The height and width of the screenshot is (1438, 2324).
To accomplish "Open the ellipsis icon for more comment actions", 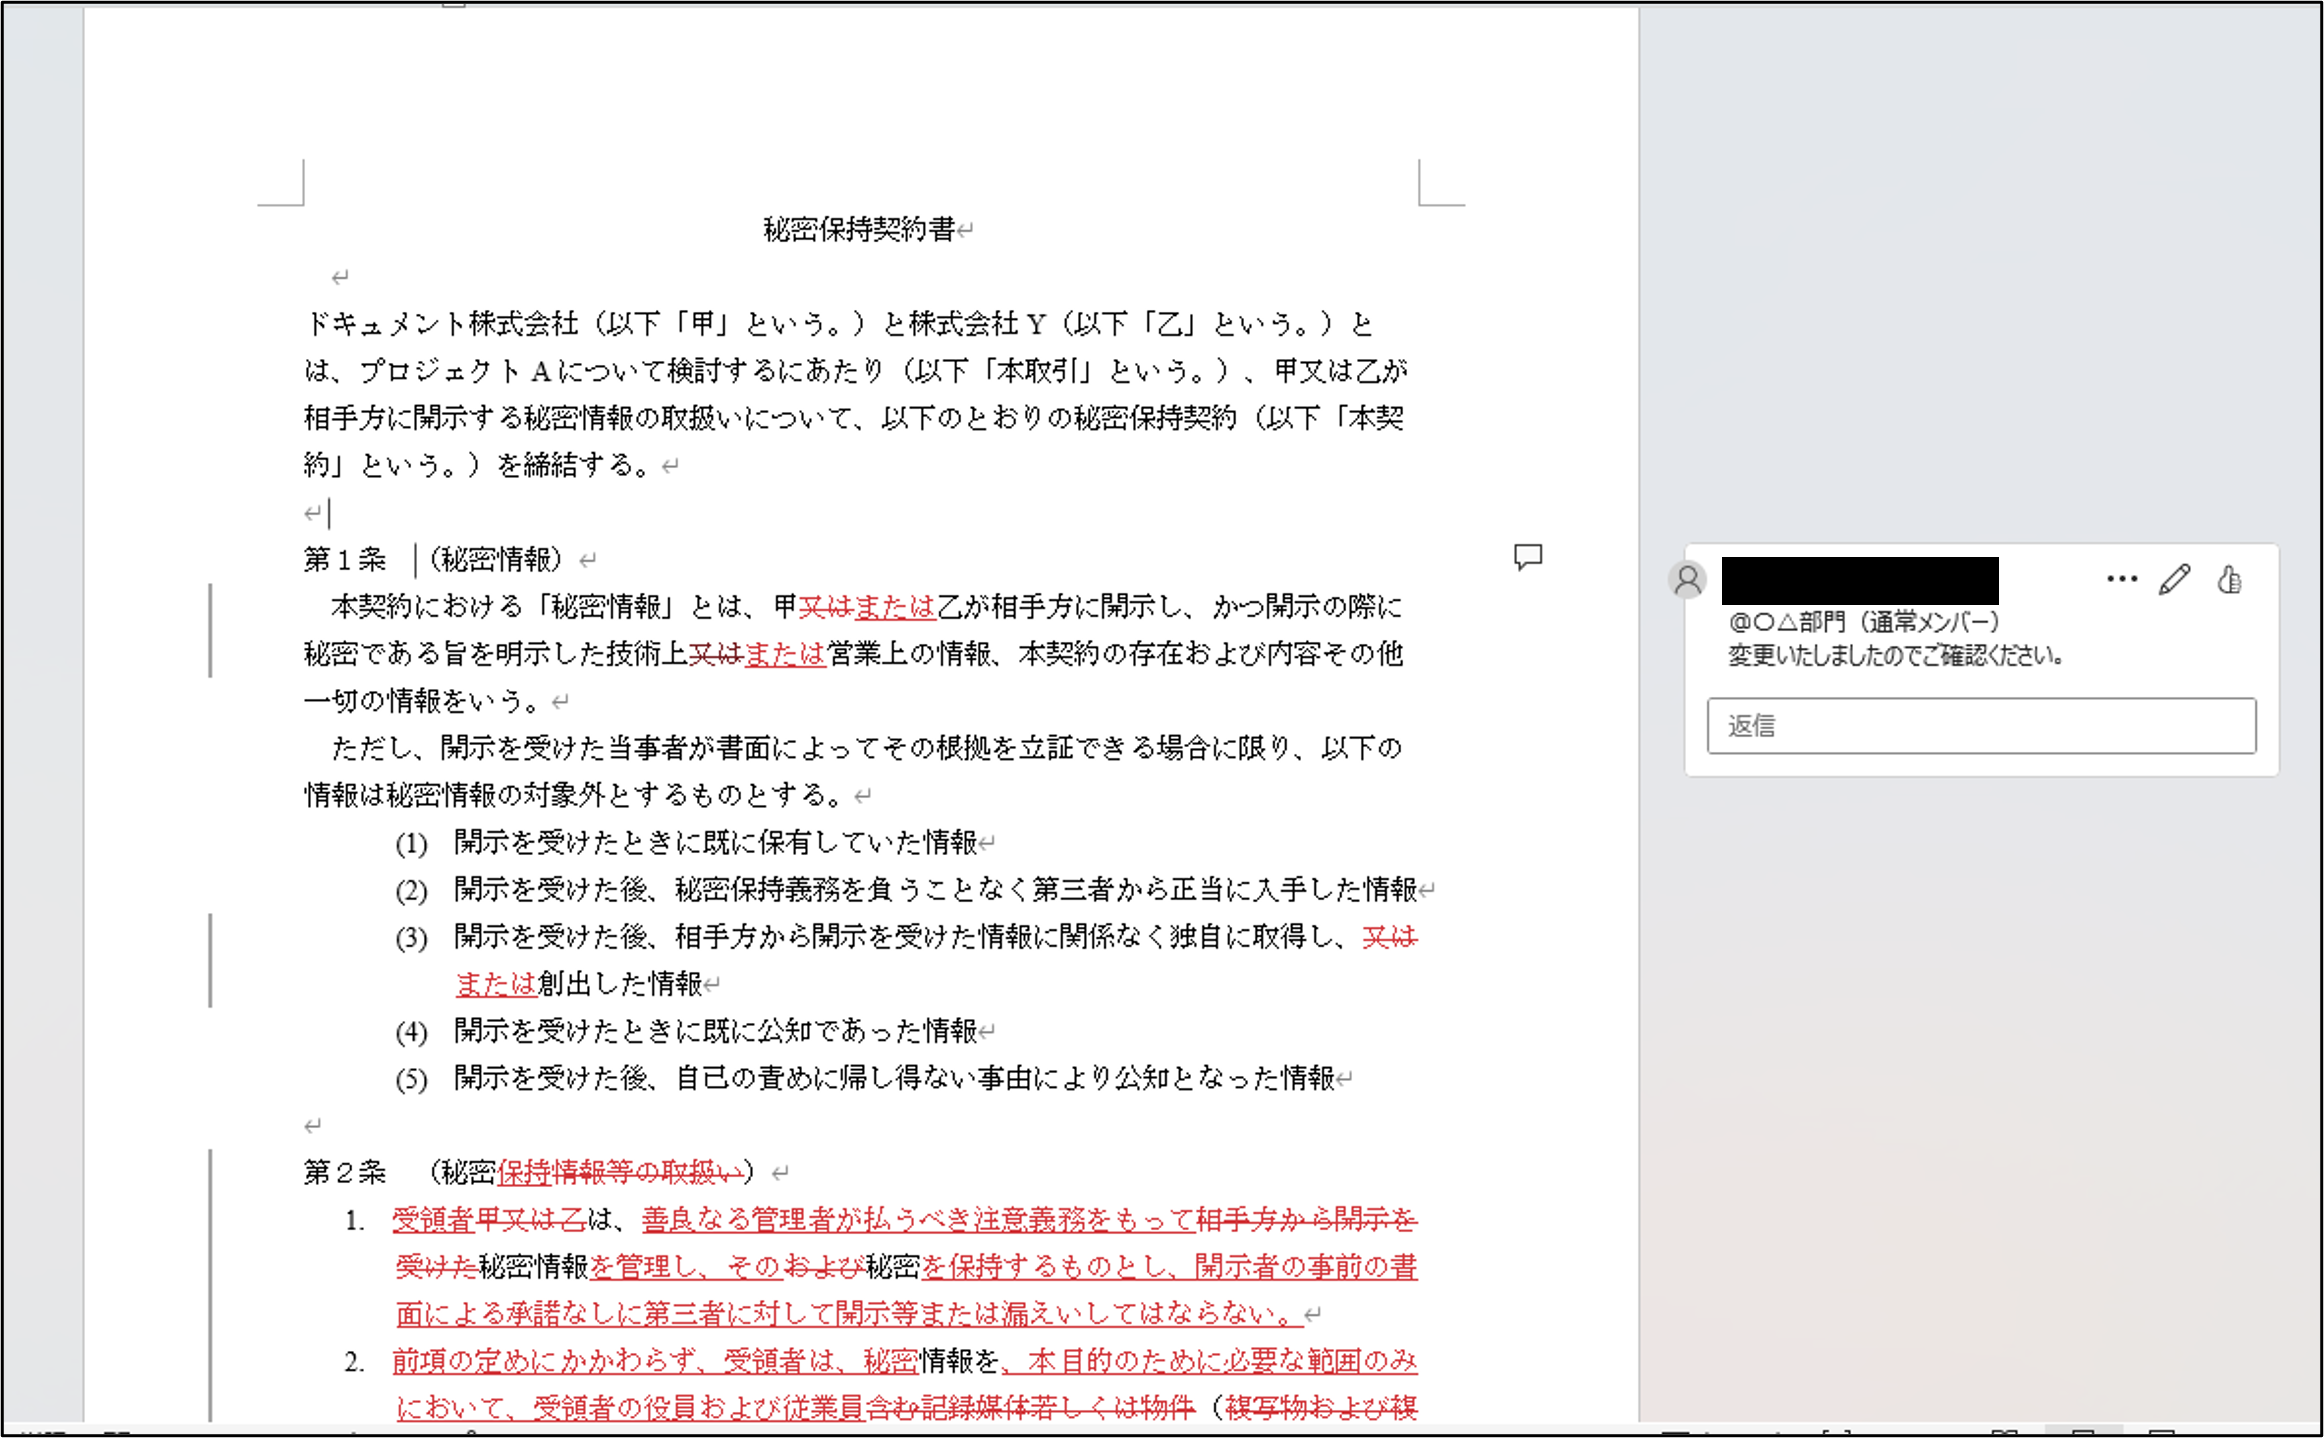I will click(2121, 578).
